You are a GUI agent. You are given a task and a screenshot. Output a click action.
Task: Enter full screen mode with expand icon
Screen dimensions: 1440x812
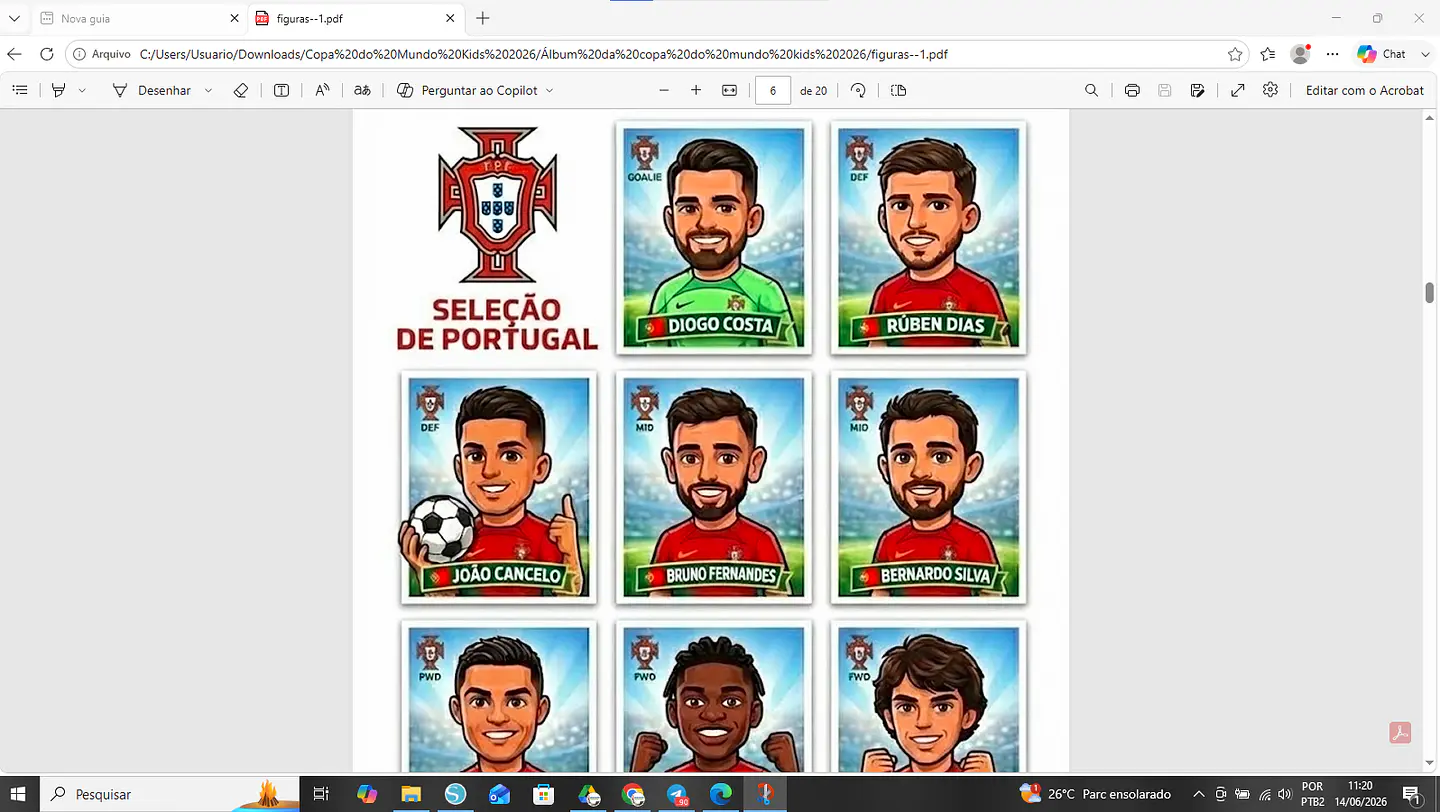click(1238, 90)
